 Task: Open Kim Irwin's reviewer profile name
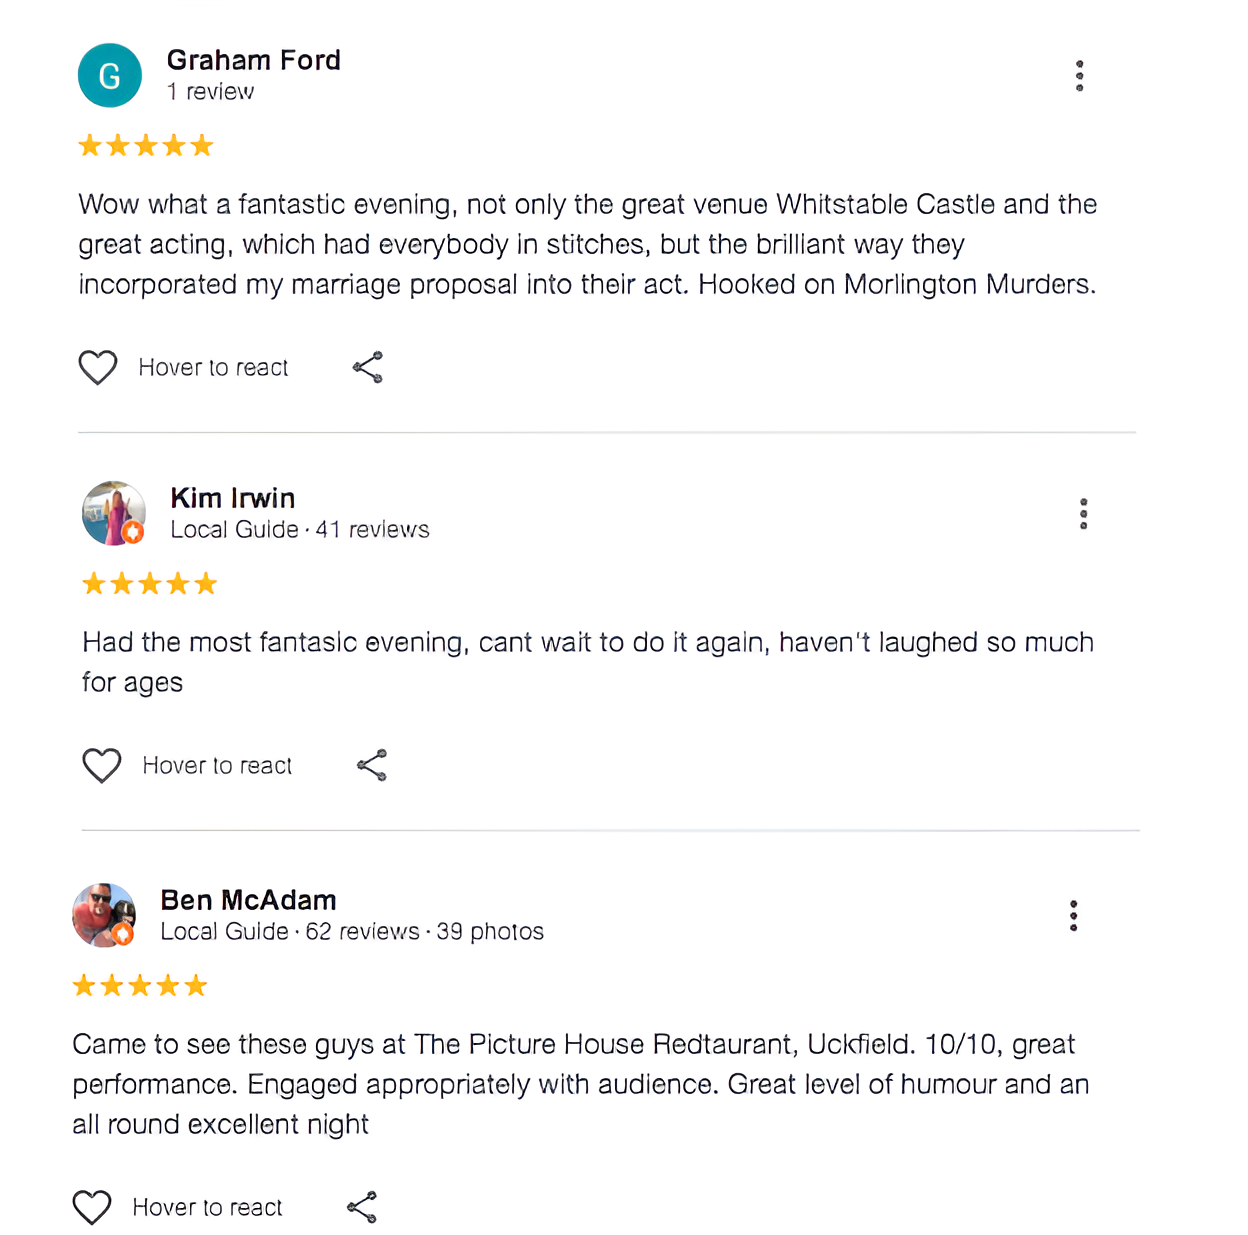point(232,498)
